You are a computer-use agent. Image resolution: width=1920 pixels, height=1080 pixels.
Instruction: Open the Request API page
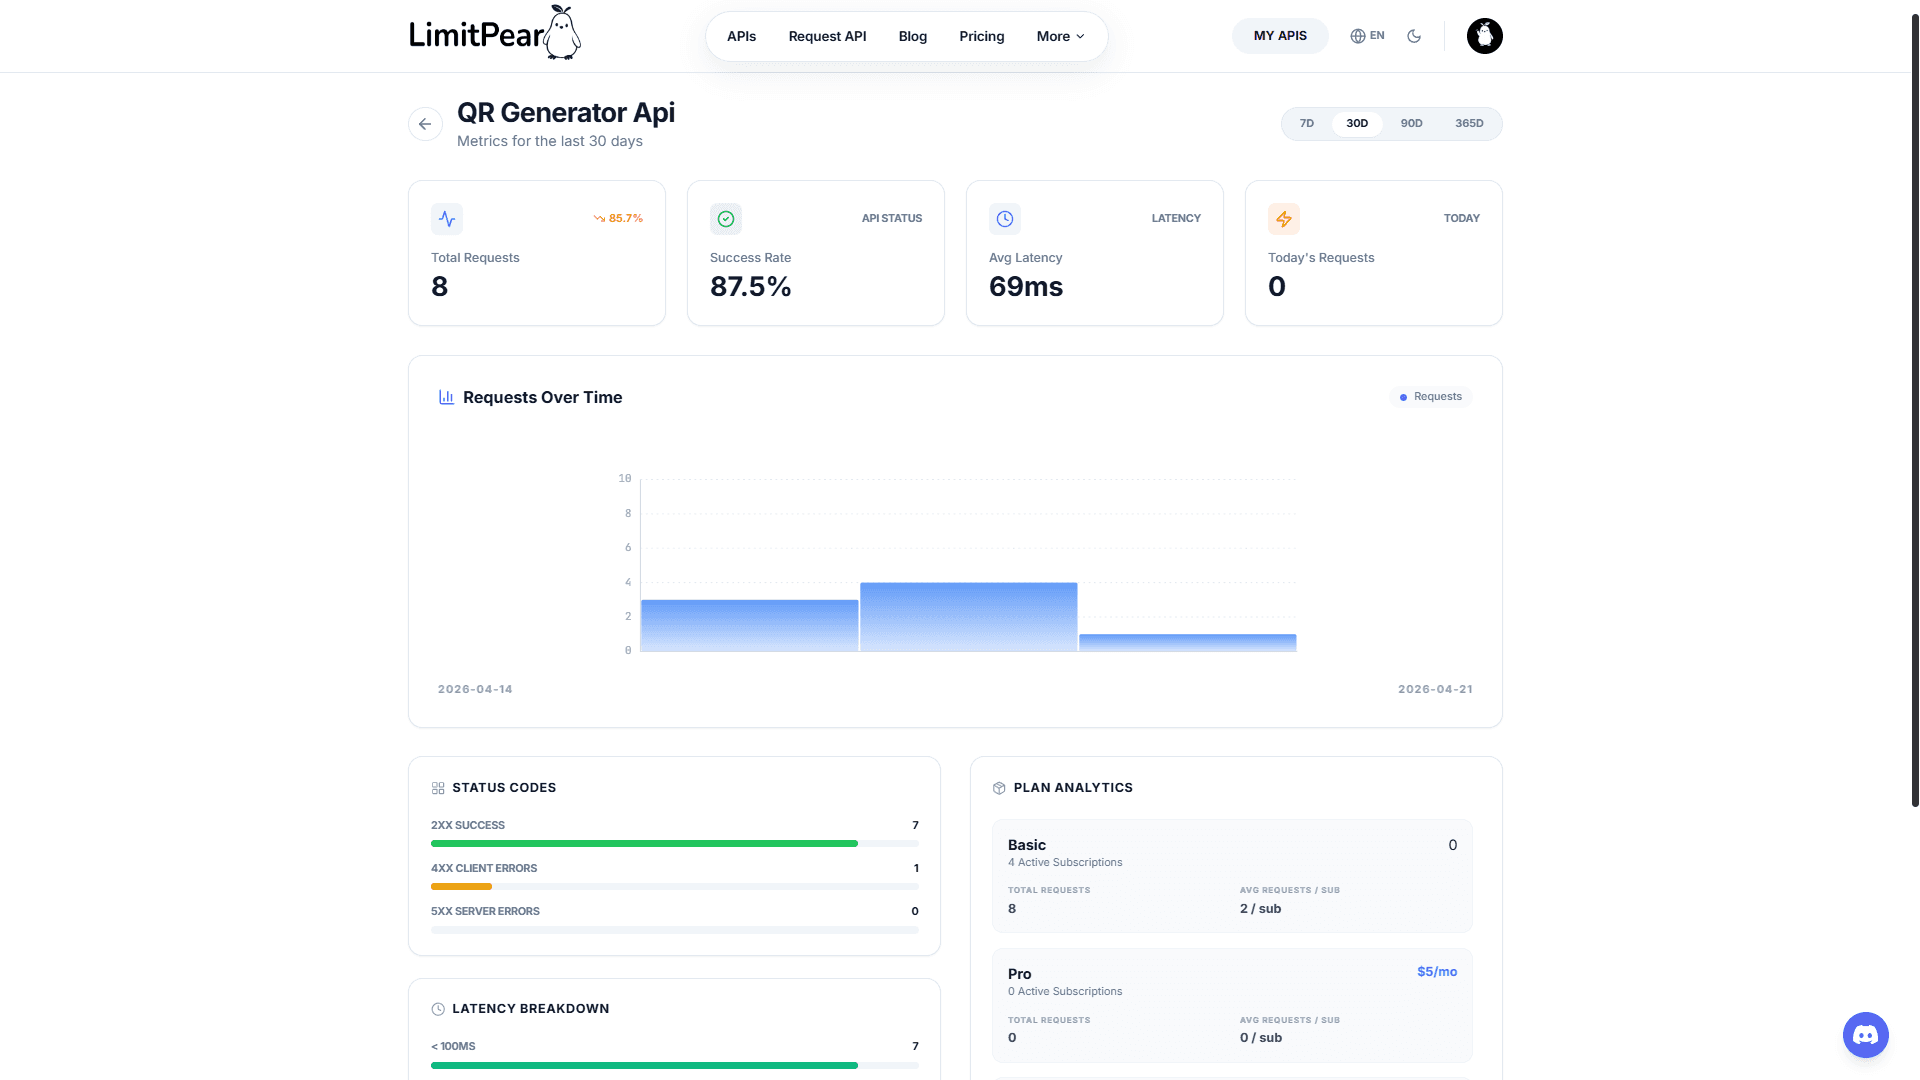(x=827, y=36)
